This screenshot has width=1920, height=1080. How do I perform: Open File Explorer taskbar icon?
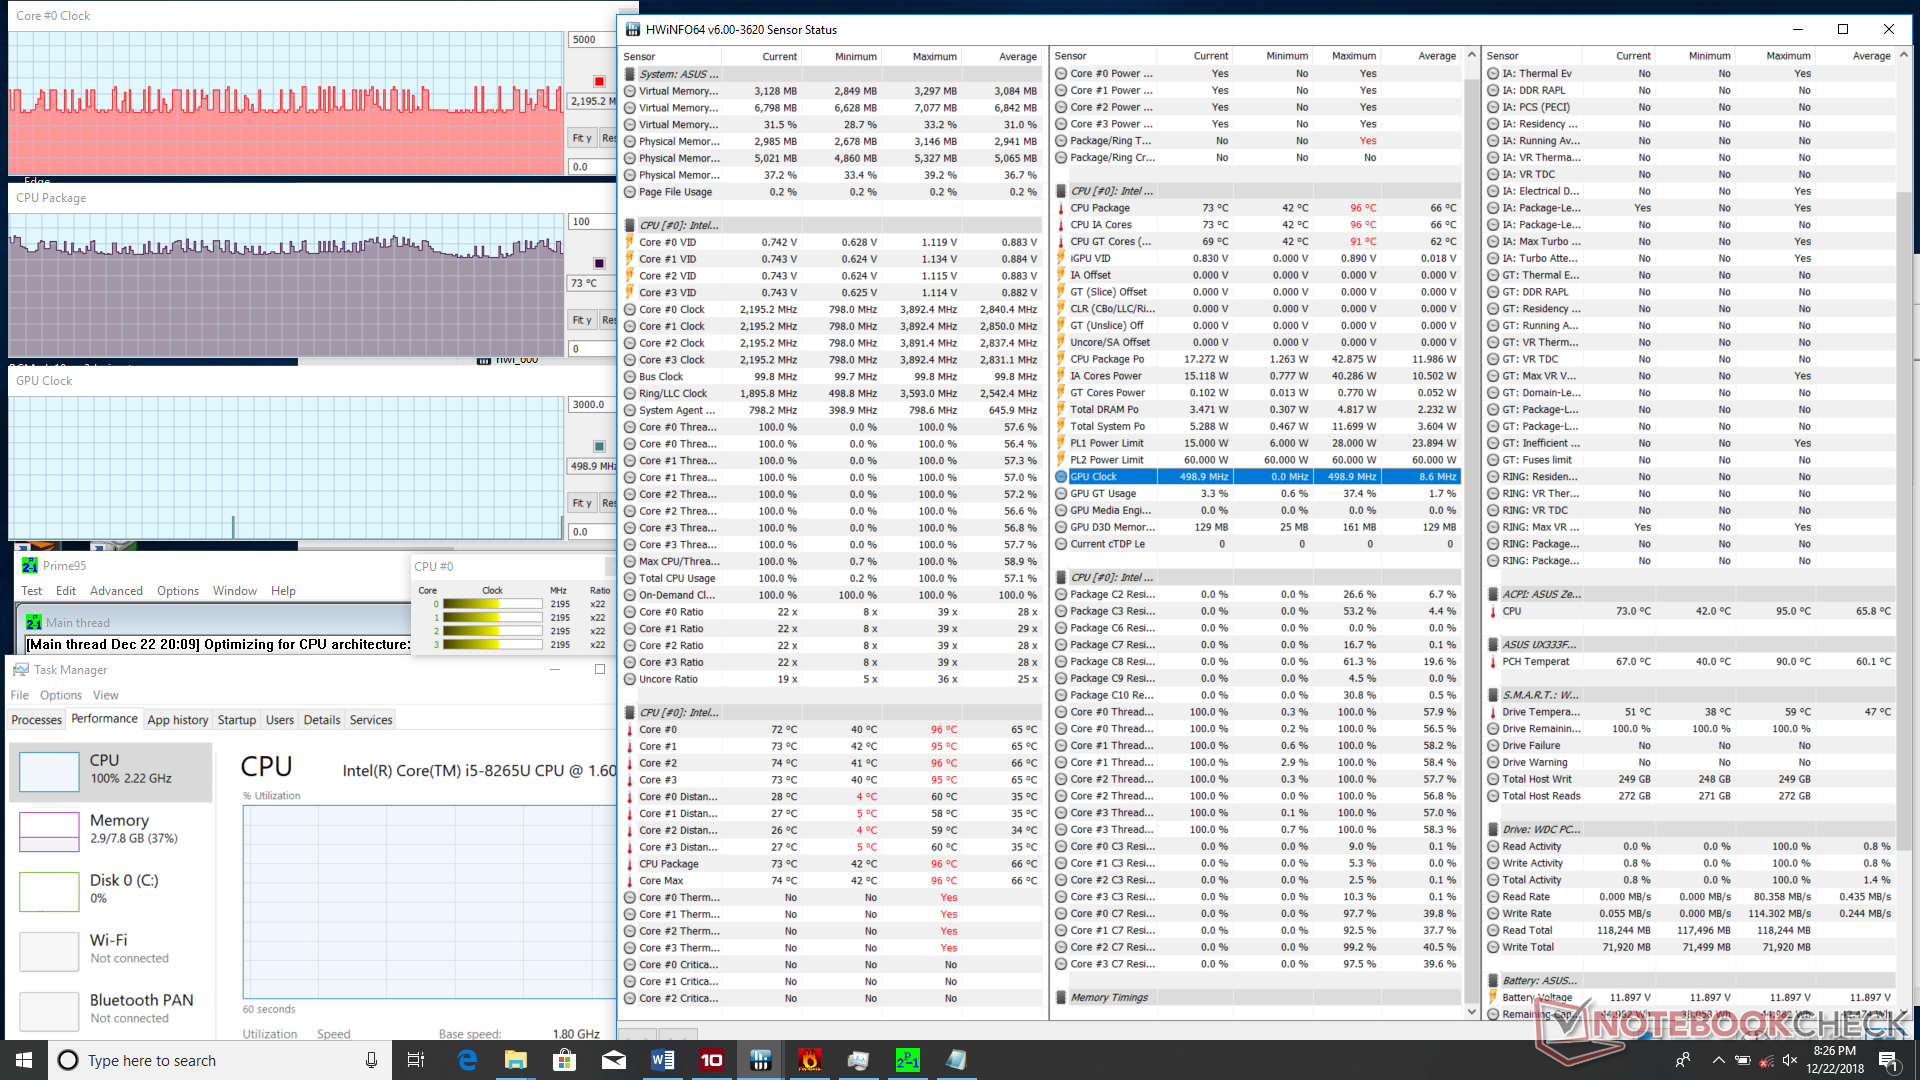tap(516, 1060)
